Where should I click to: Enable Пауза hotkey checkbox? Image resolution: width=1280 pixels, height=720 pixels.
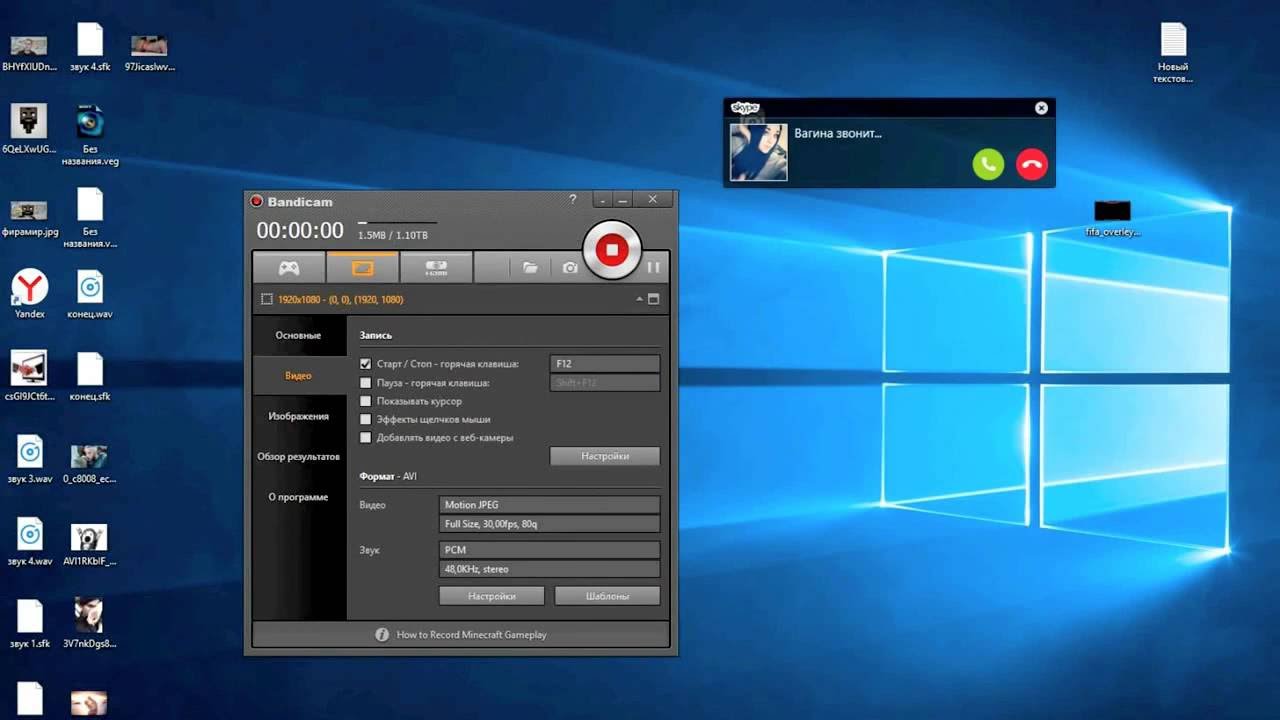click(x=366, y=383)
